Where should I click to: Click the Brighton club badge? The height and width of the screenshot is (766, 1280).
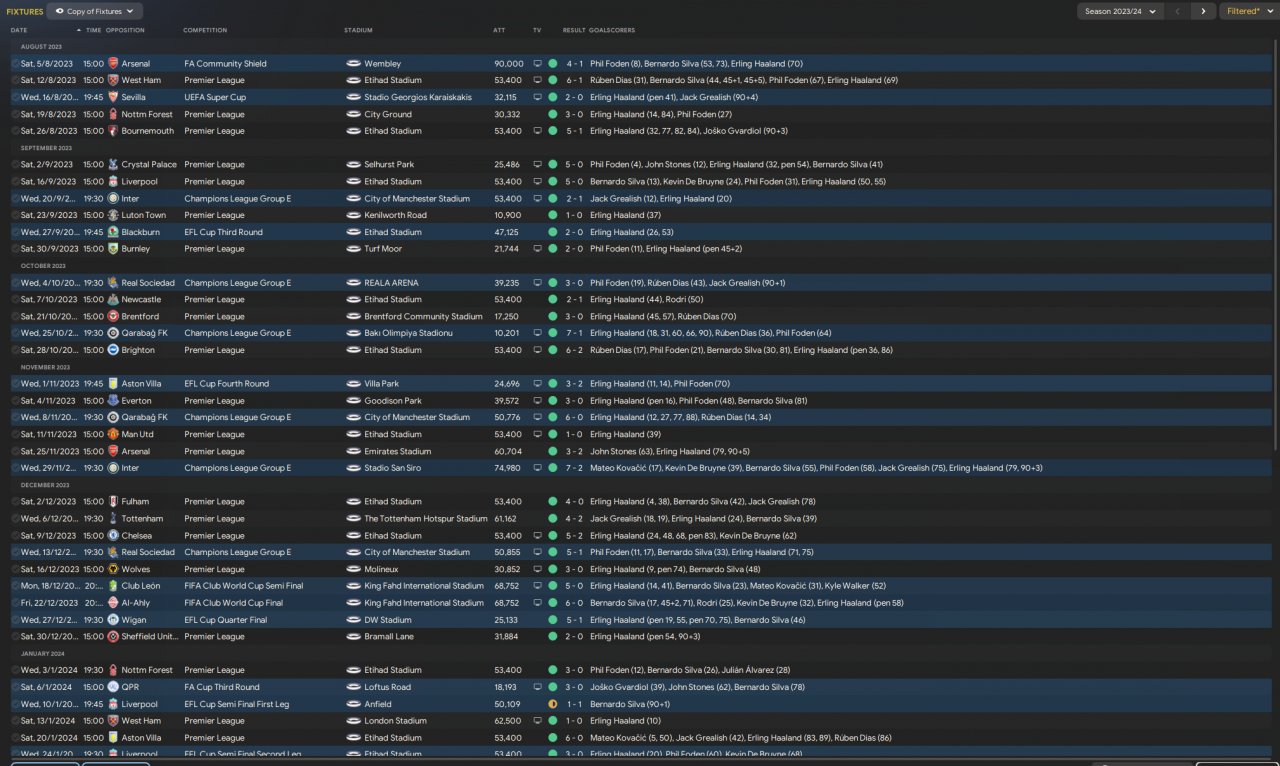point(113,350)
